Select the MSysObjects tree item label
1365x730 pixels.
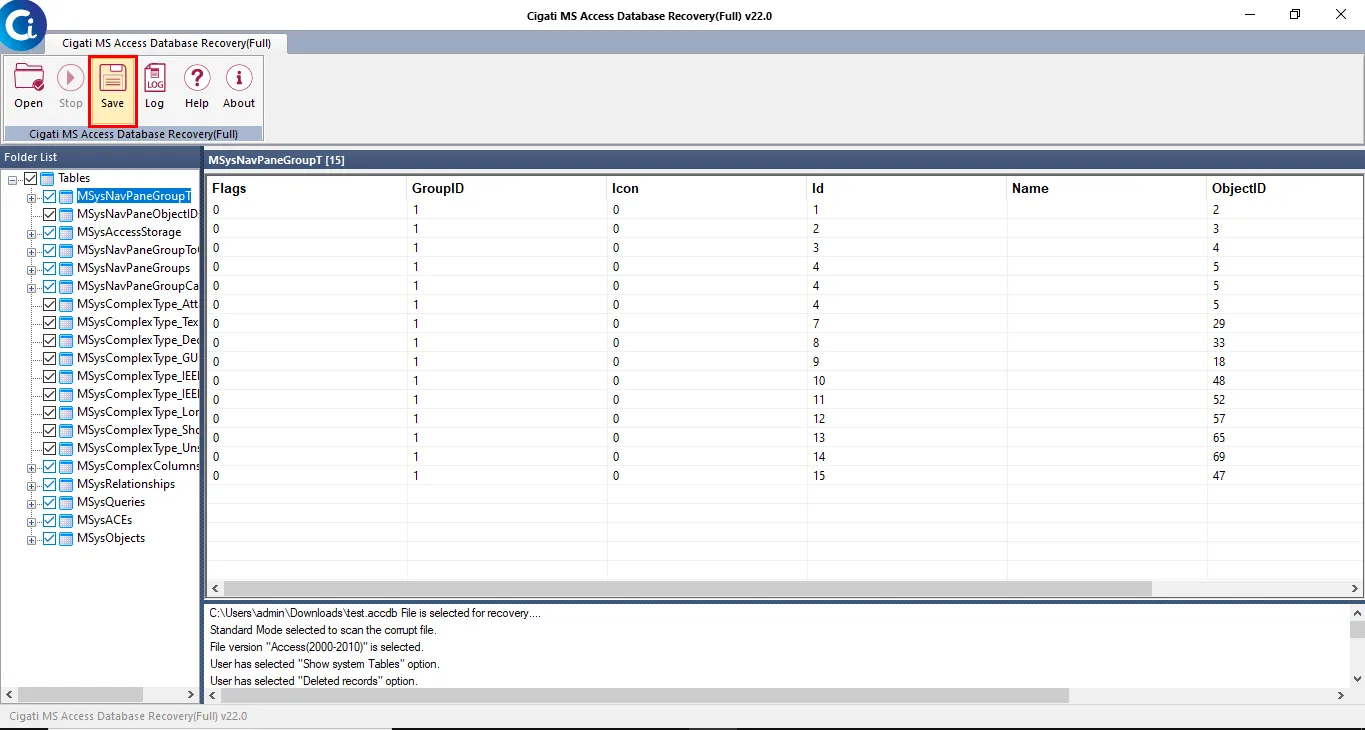(111, 538)
